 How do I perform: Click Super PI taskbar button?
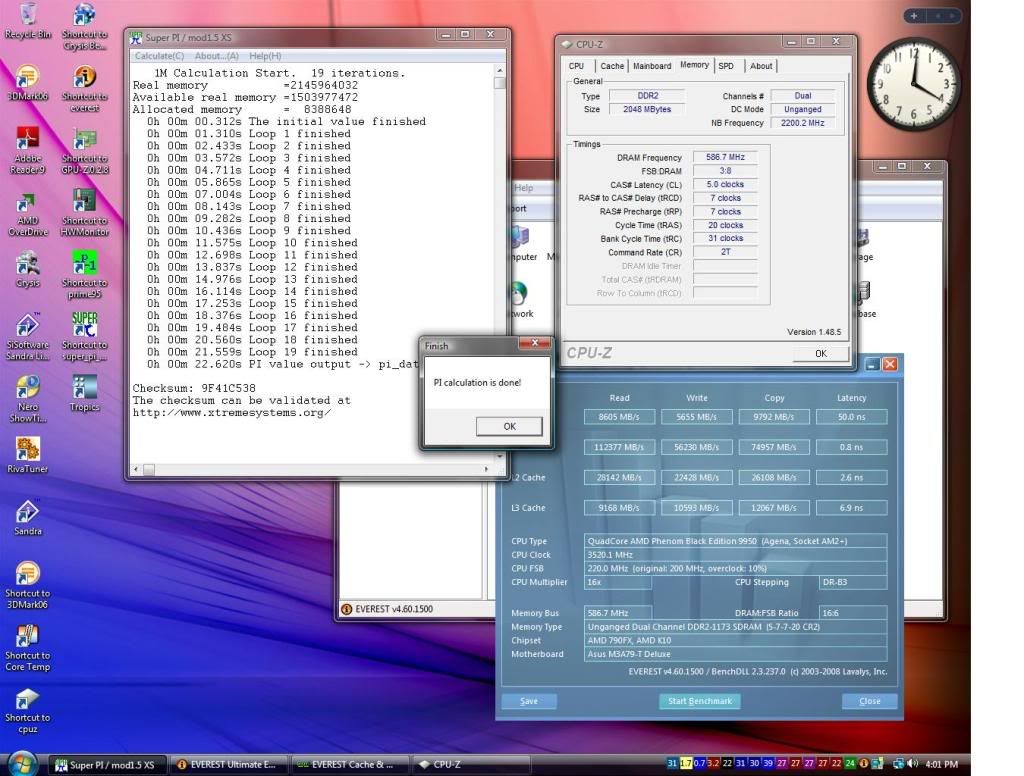(108, 764)
